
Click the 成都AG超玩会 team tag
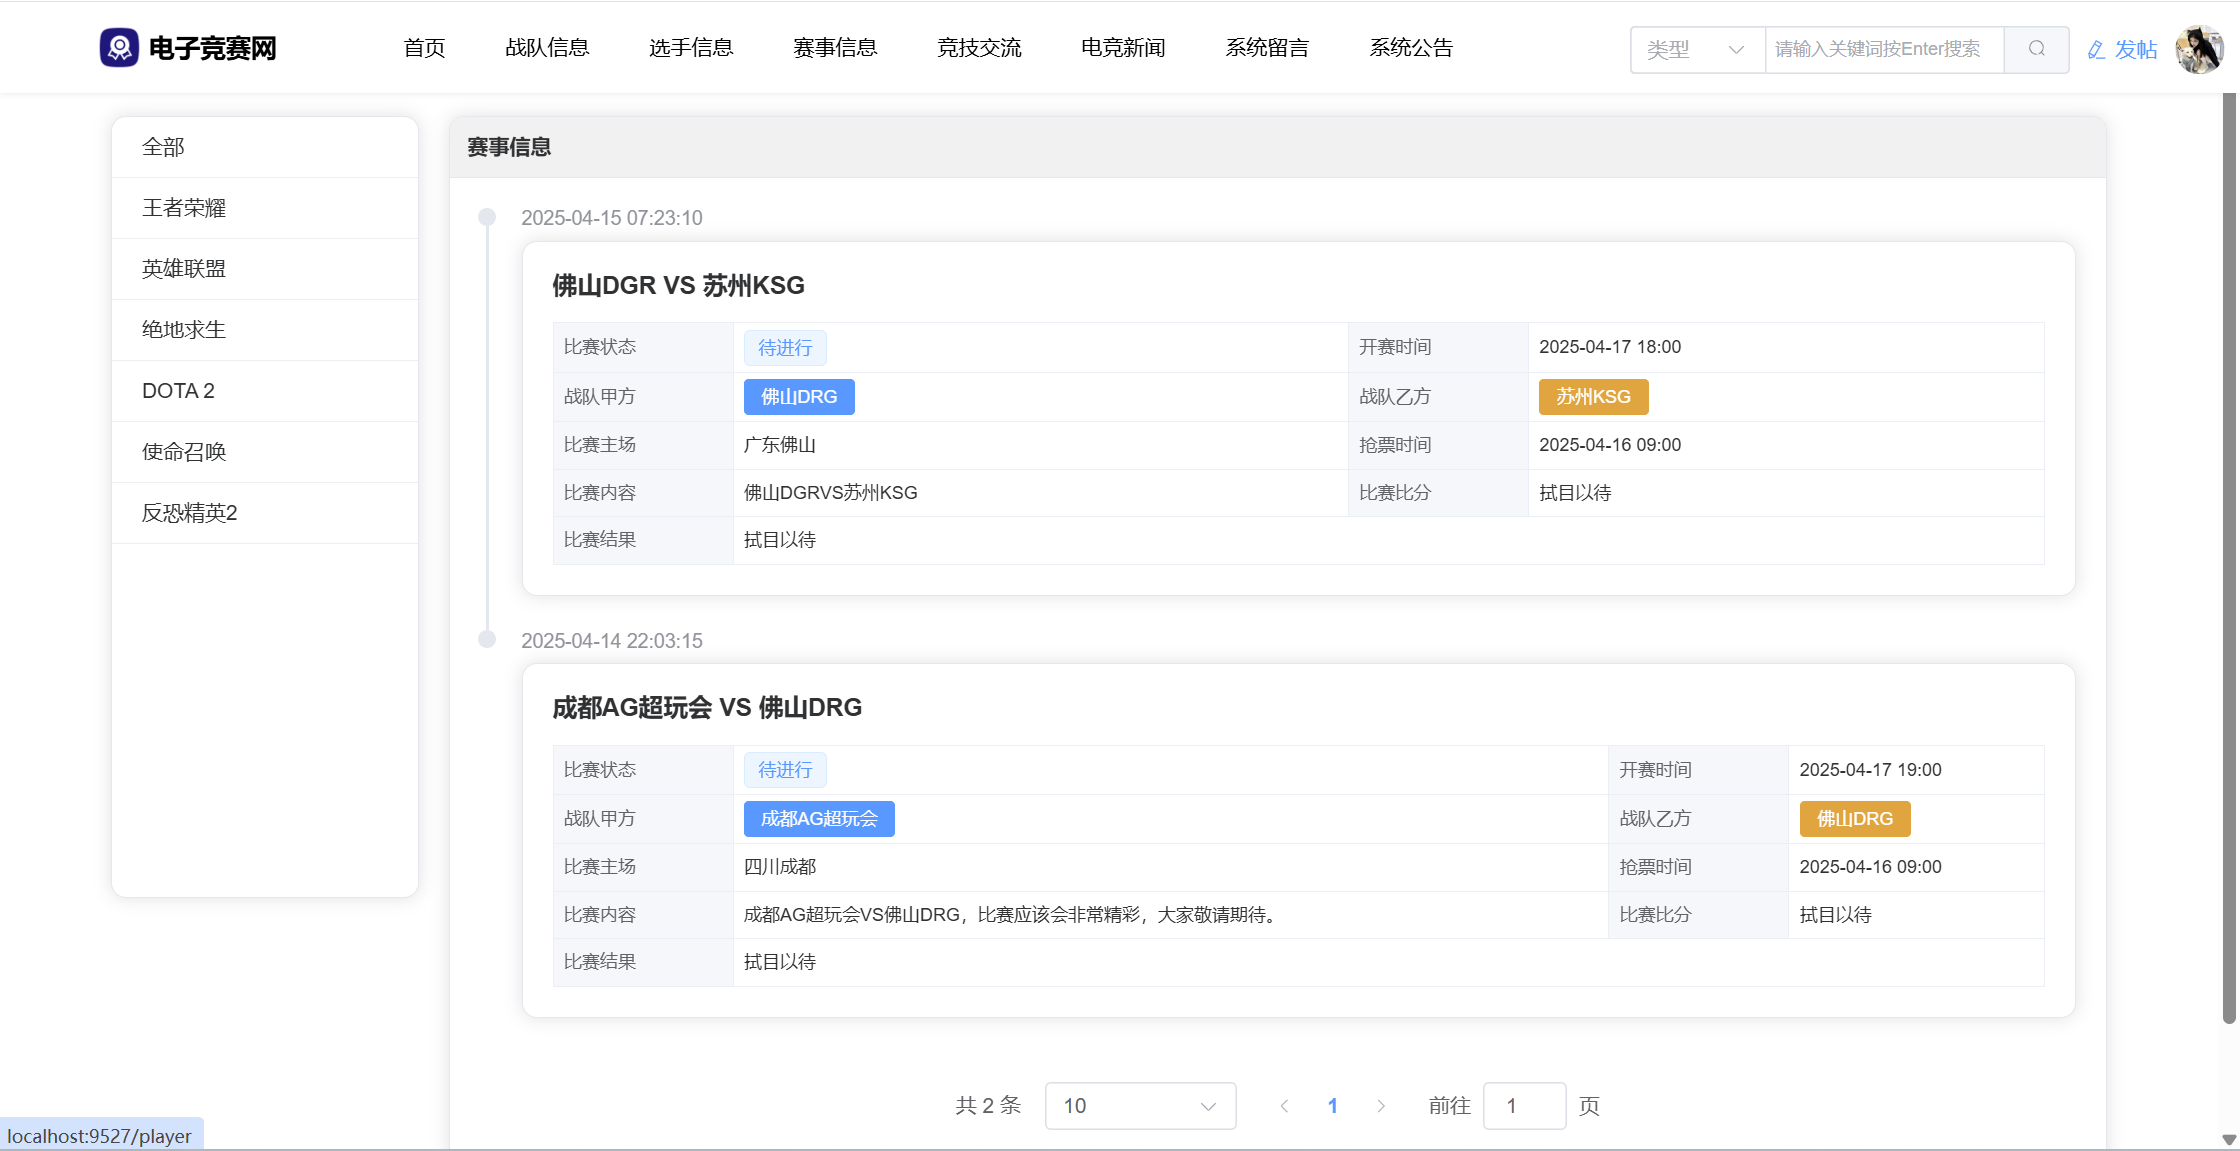coord(818,819)
